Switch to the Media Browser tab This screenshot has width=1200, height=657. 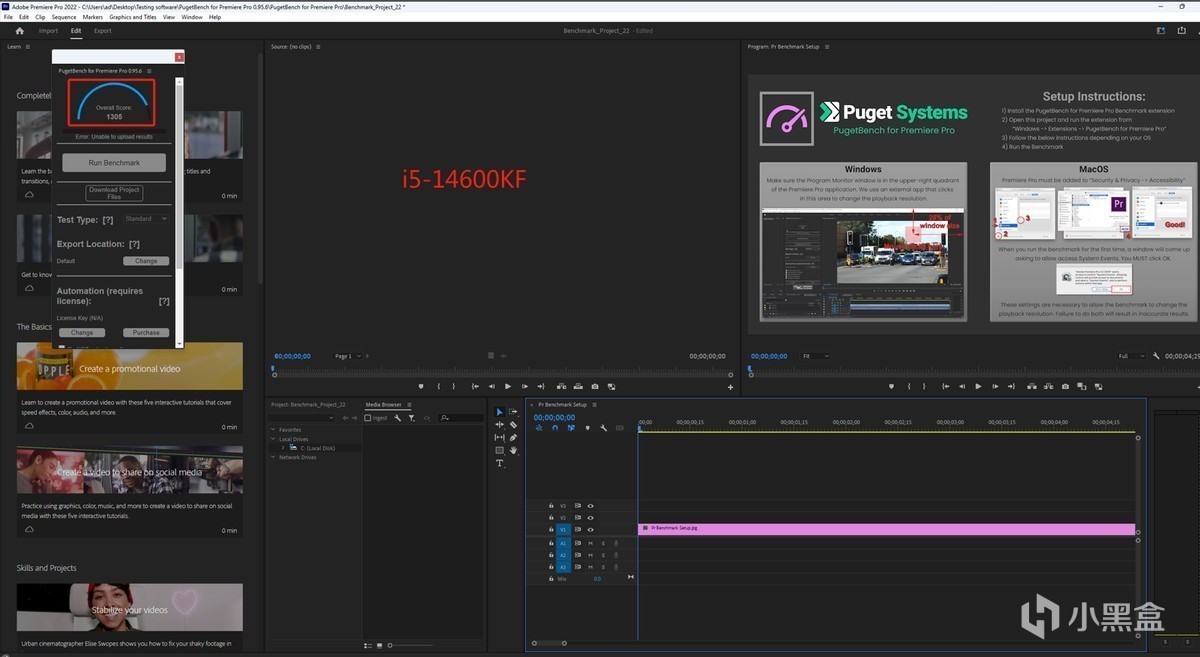point(383,405)
